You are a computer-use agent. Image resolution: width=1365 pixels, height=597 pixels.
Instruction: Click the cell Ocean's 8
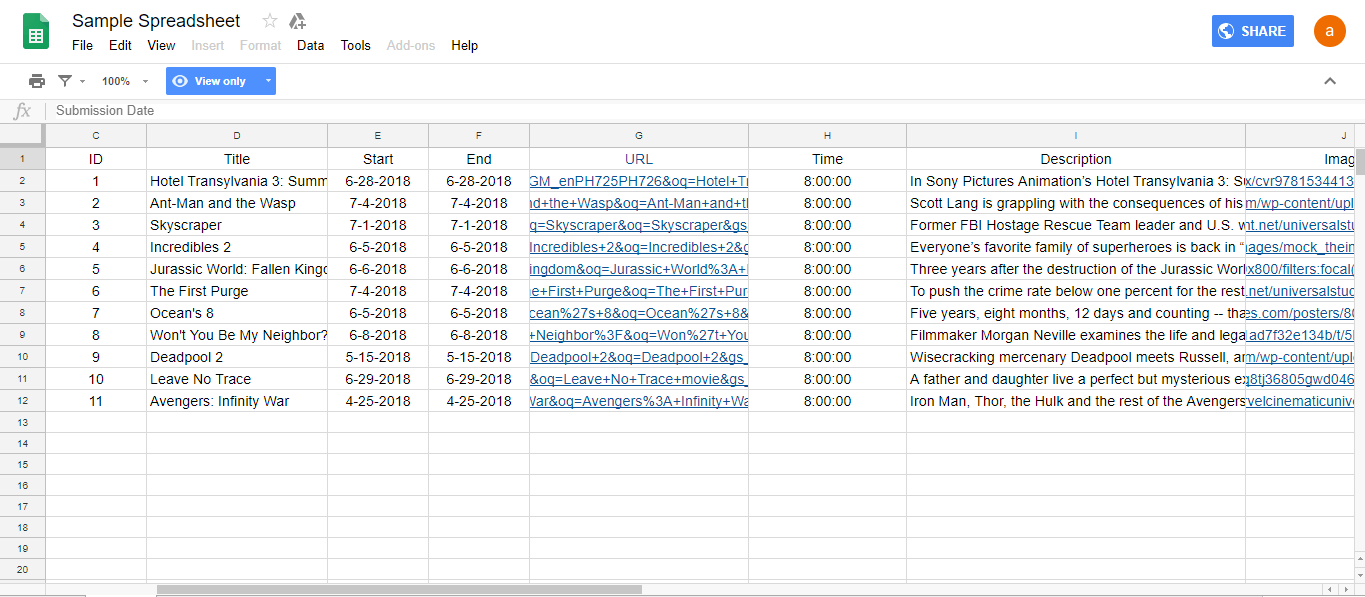coord(237,313)
